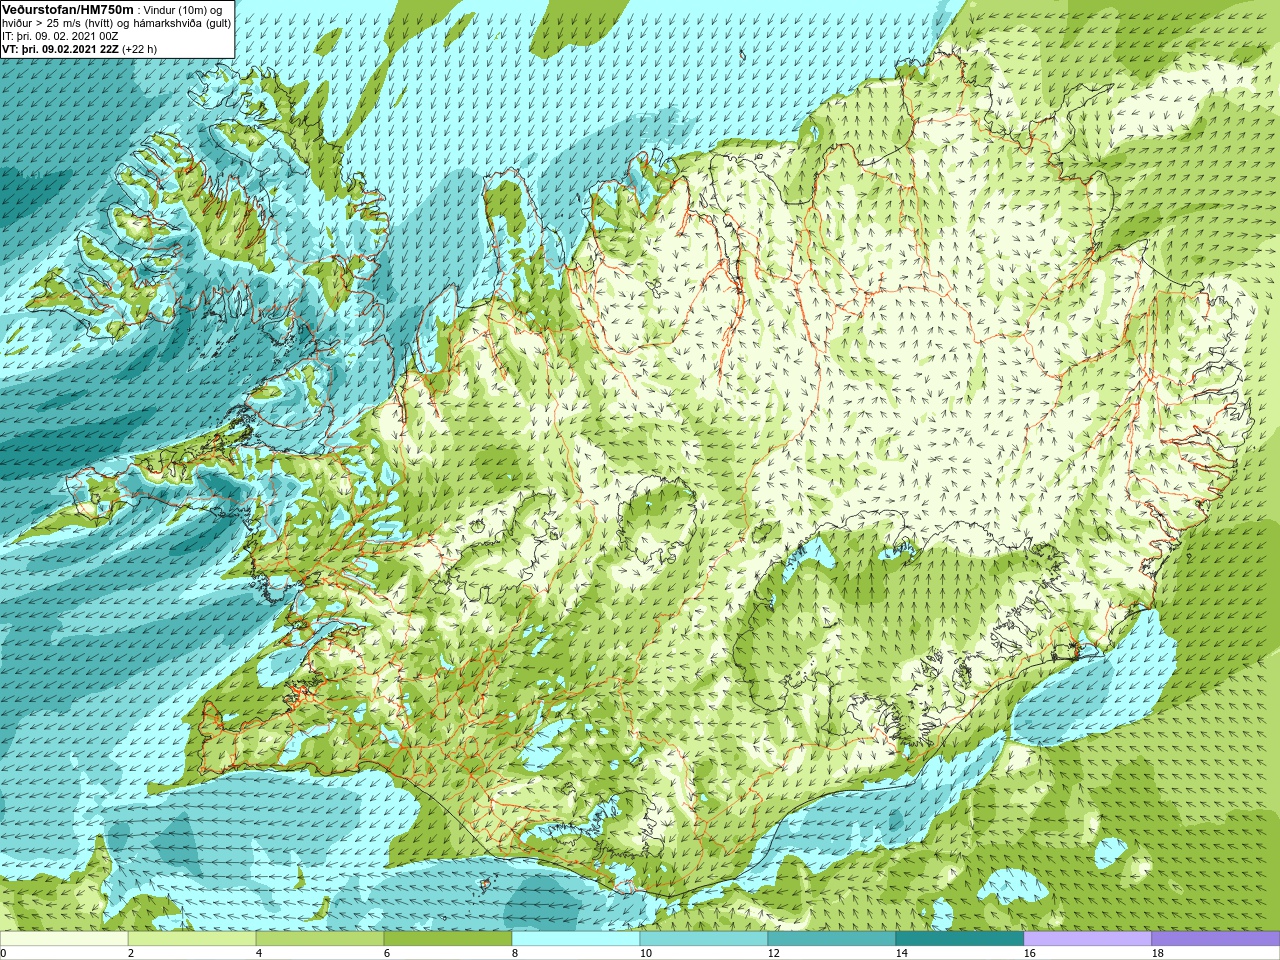Click the '8' label on the color scale
This screenshot has width=1280, height=960.
click(x=515, y=953)
